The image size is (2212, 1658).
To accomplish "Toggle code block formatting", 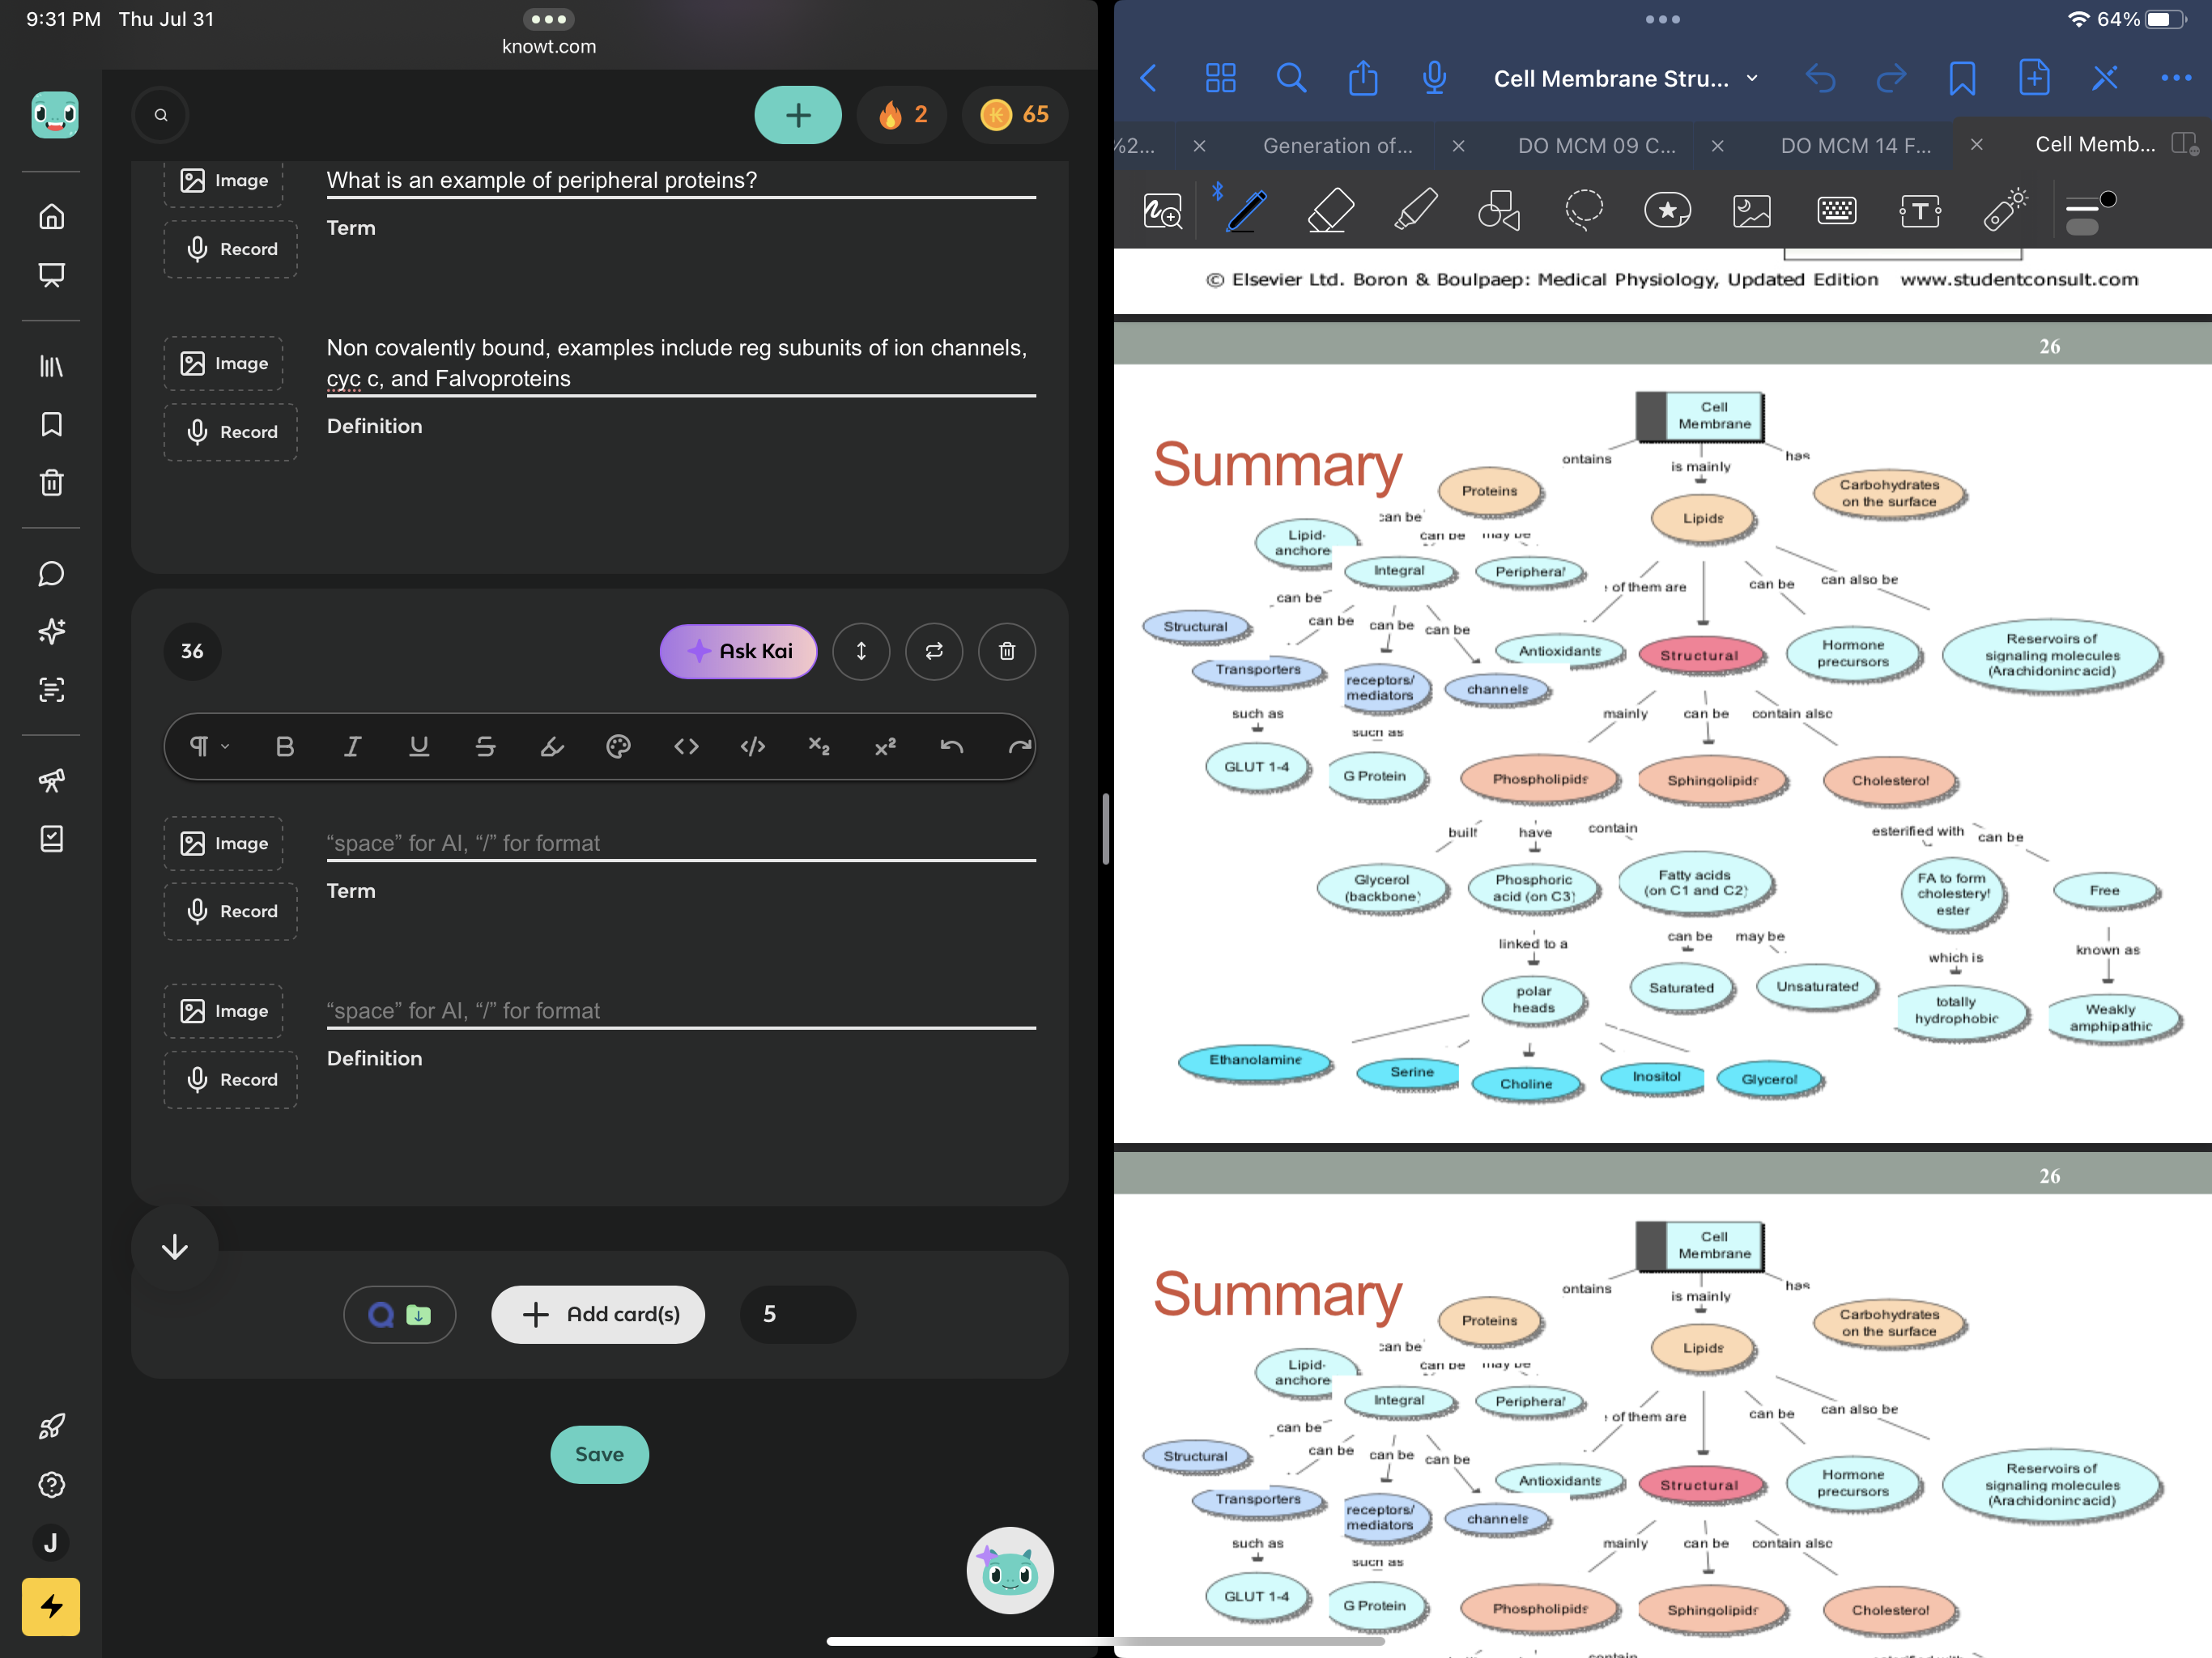I will (752, 746).
